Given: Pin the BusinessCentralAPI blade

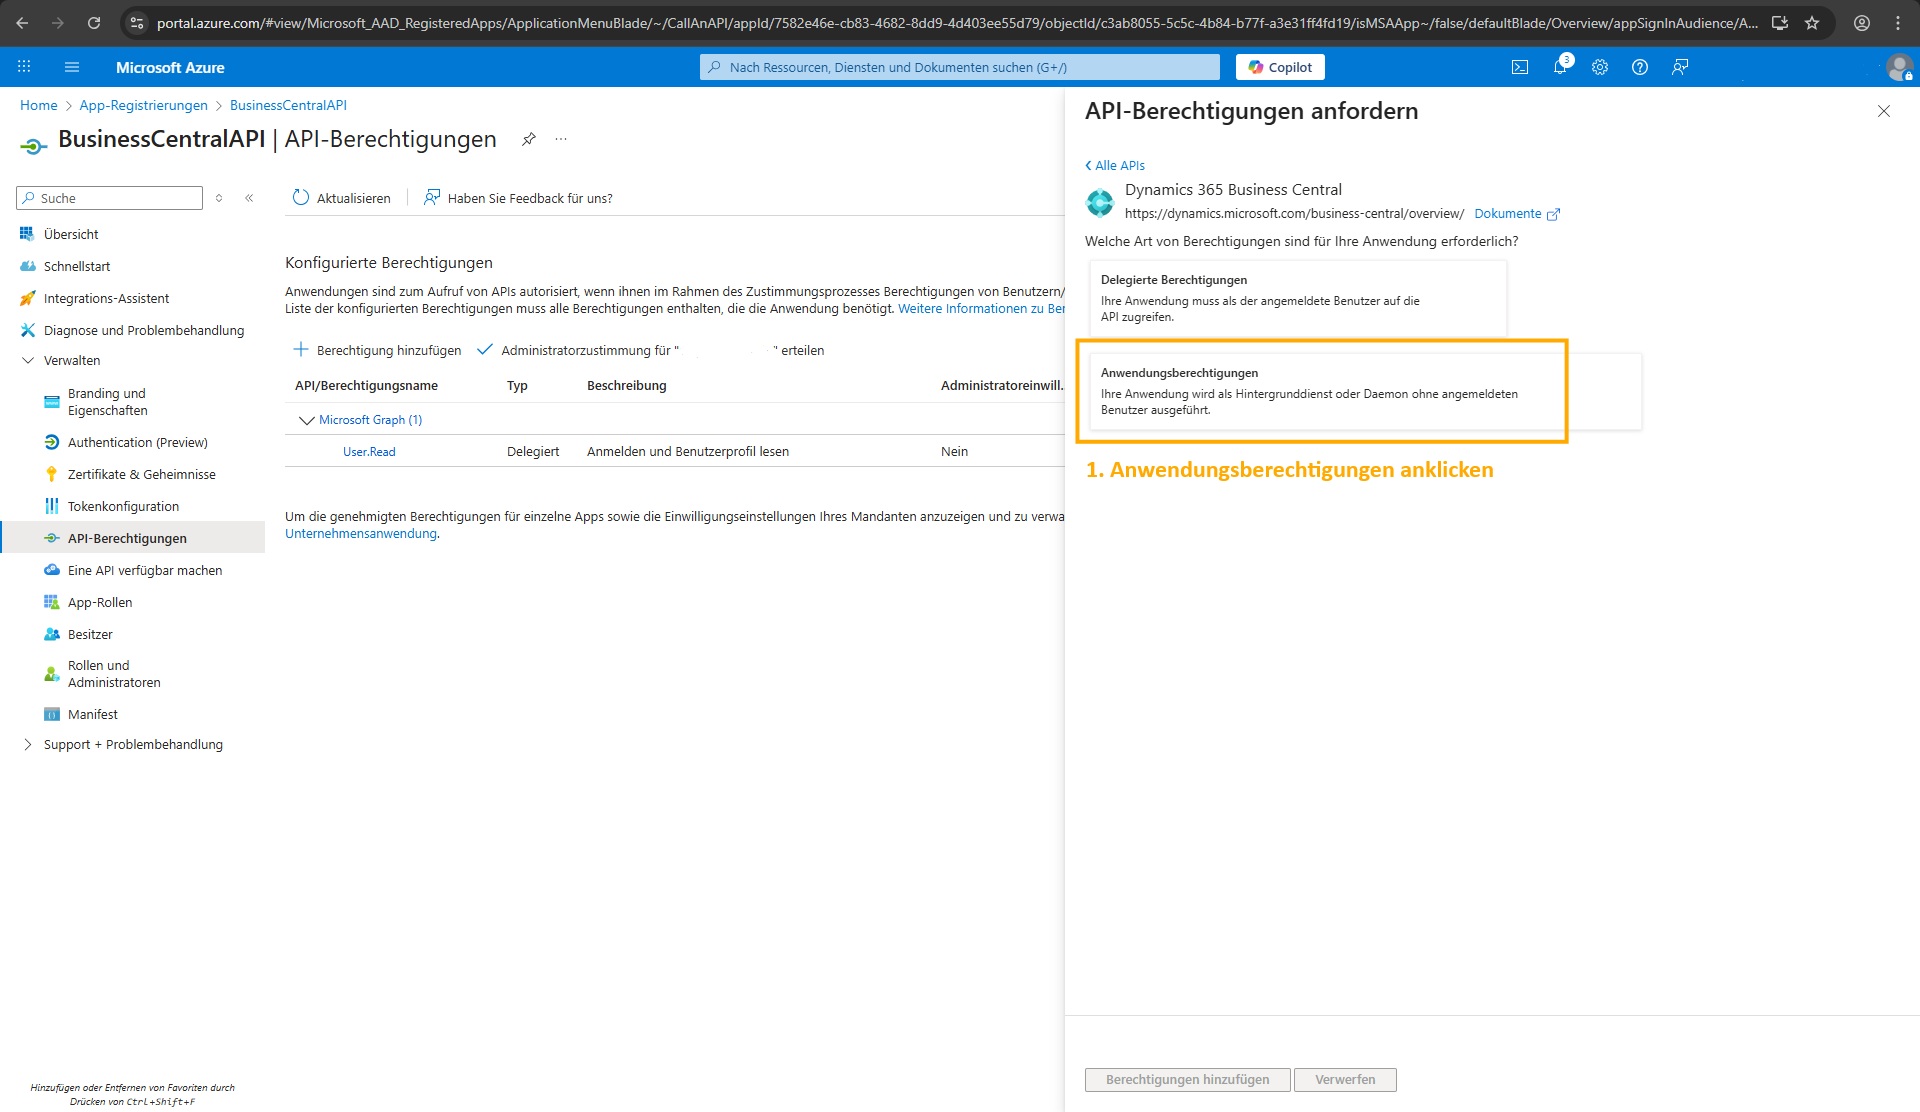Looking at the screenshot, I should (x=529, y=139).
